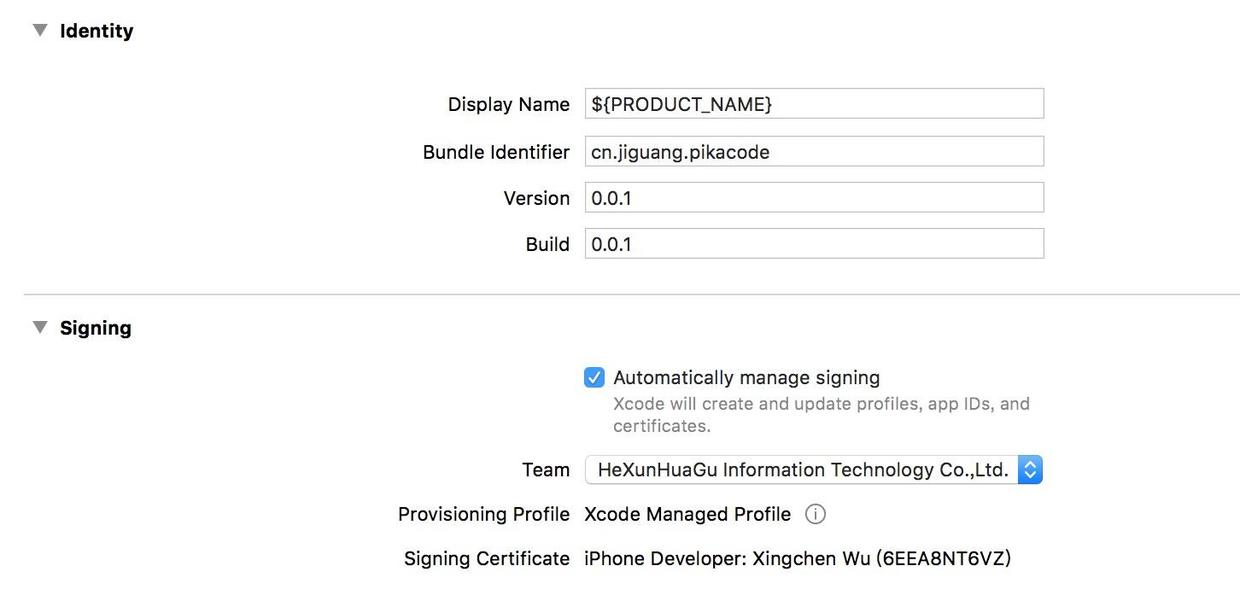
Task: Click the iPhone Developer signing certificate text
Action: point(797,559)
